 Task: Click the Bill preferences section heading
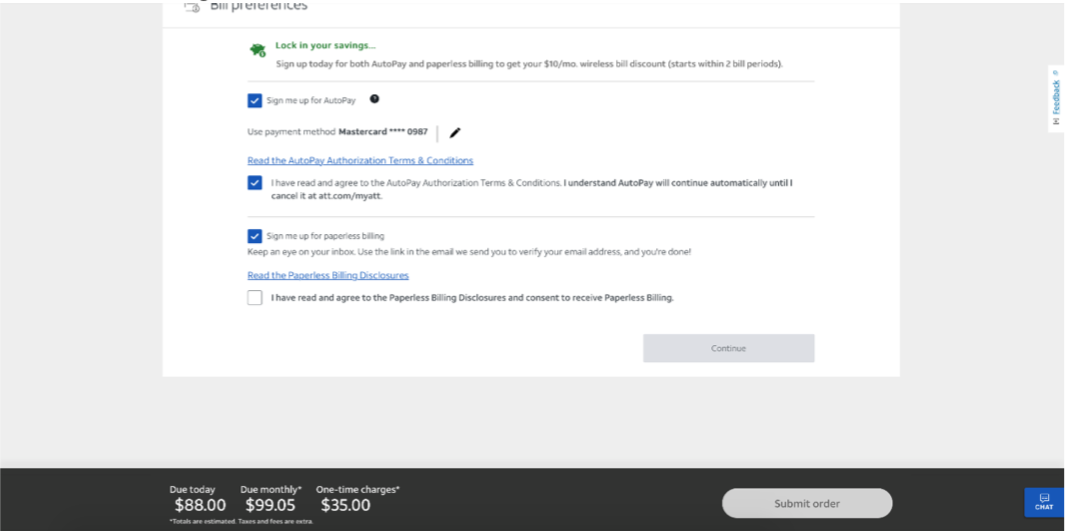258,6
